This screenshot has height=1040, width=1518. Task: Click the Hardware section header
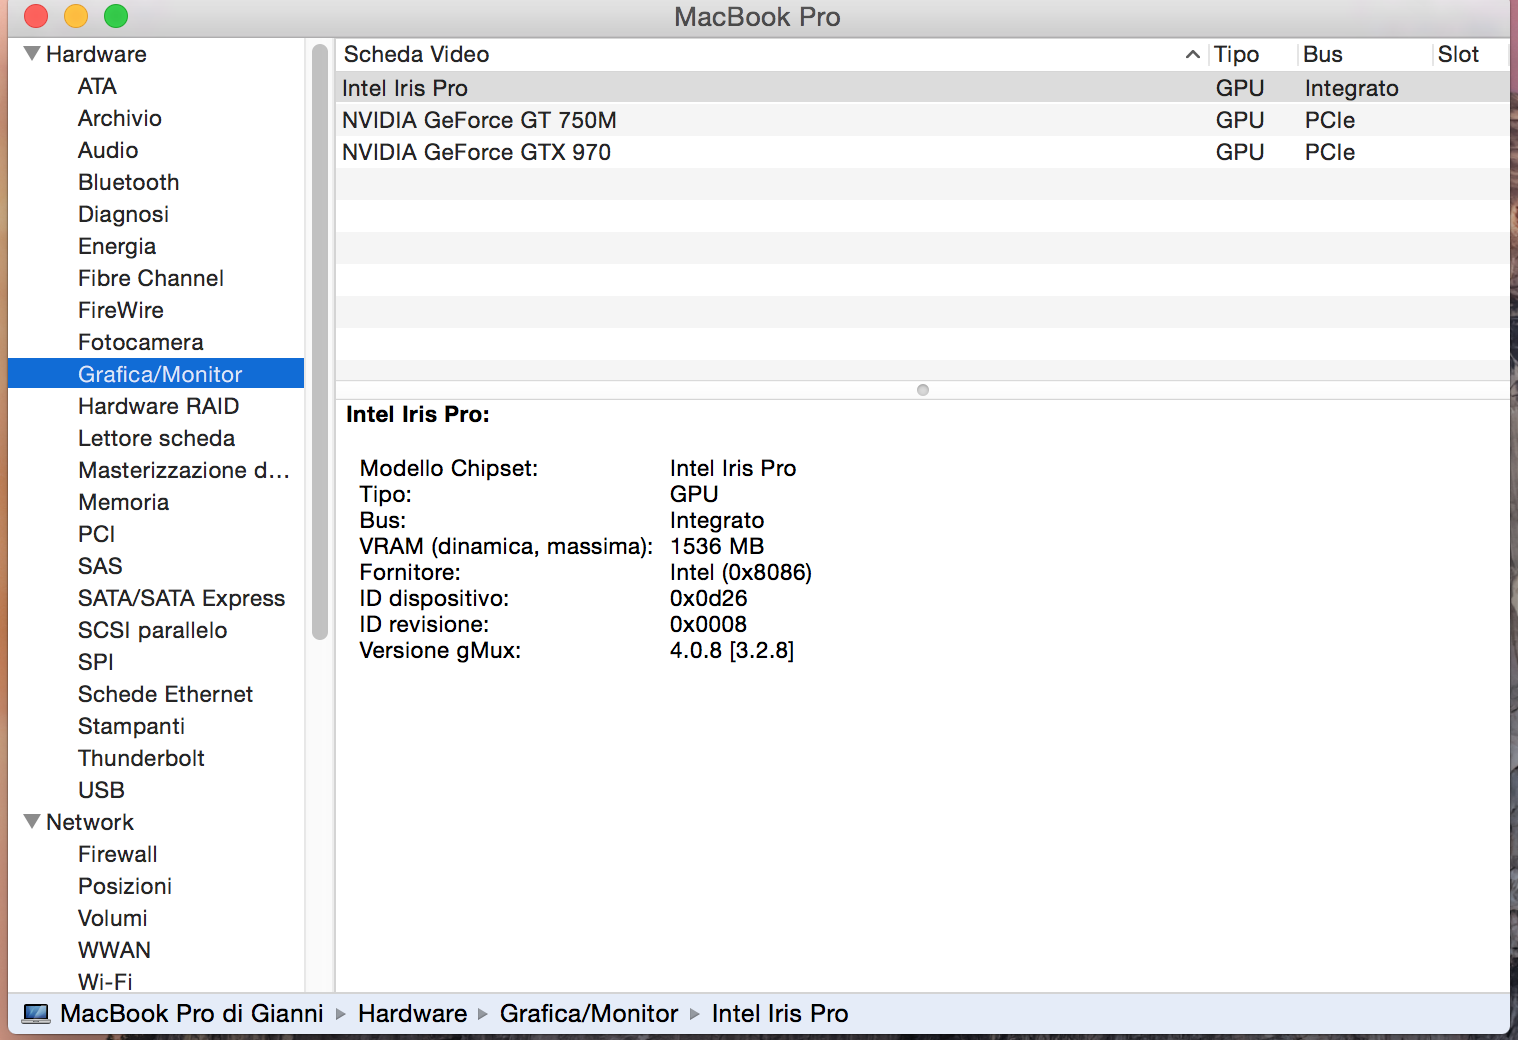(x=96, y=54)
